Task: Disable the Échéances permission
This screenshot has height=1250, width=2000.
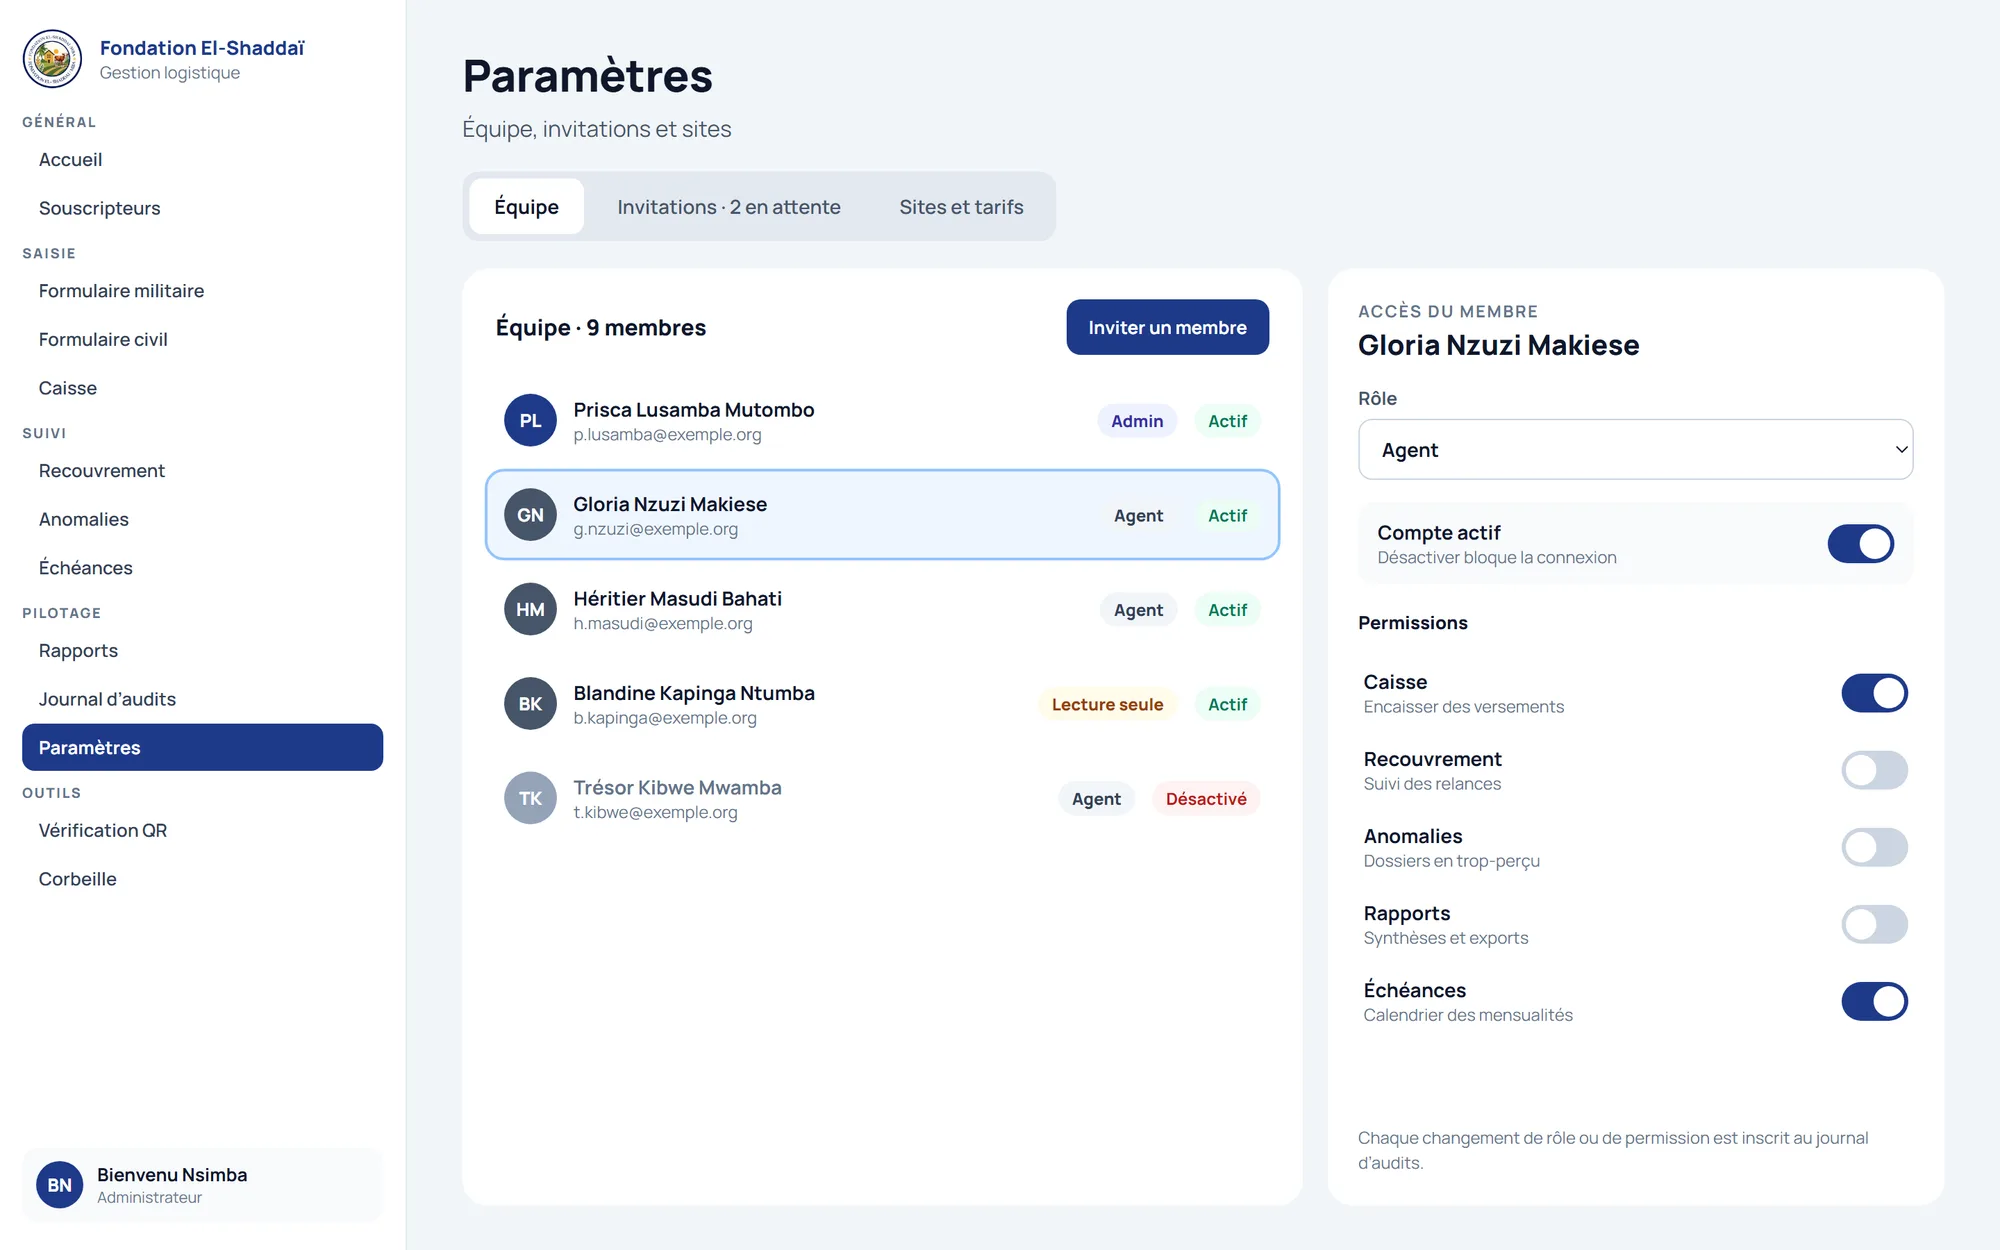Action: 1874,1001
